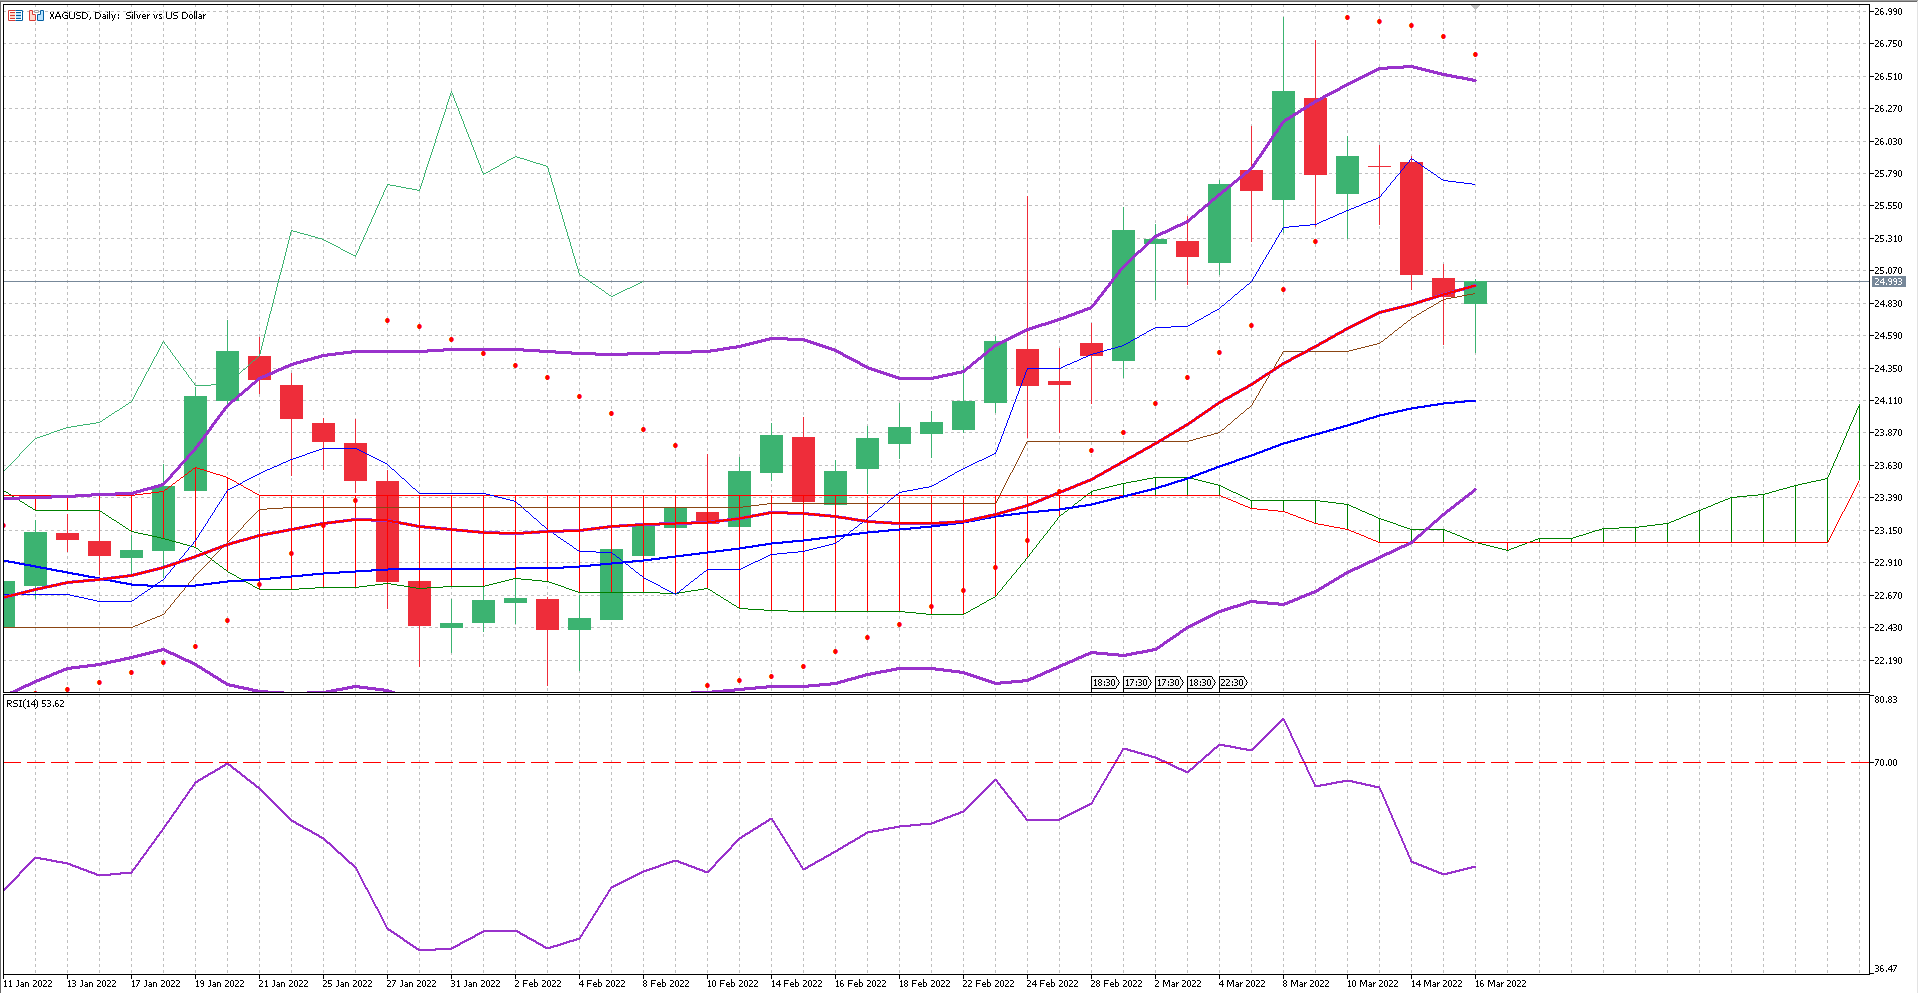Click the highlighted 24.993 current price label

pos(1887,282)
